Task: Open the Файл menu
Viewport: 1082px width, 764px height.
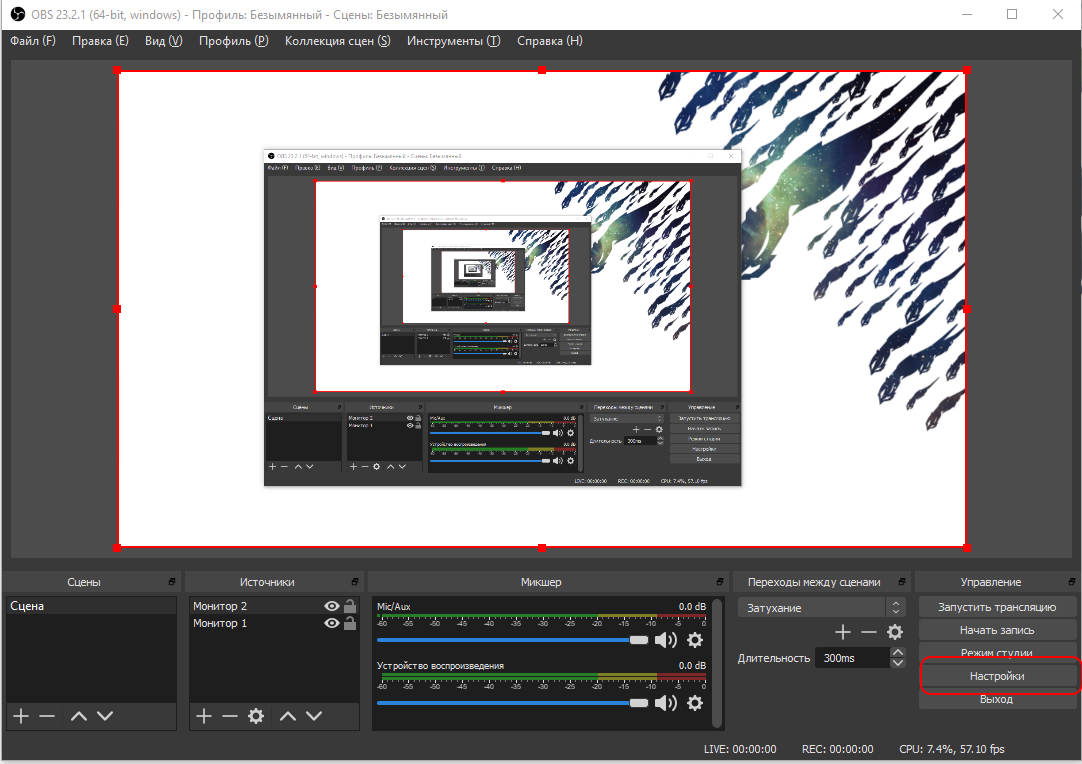Action: [x=32, y=41]
